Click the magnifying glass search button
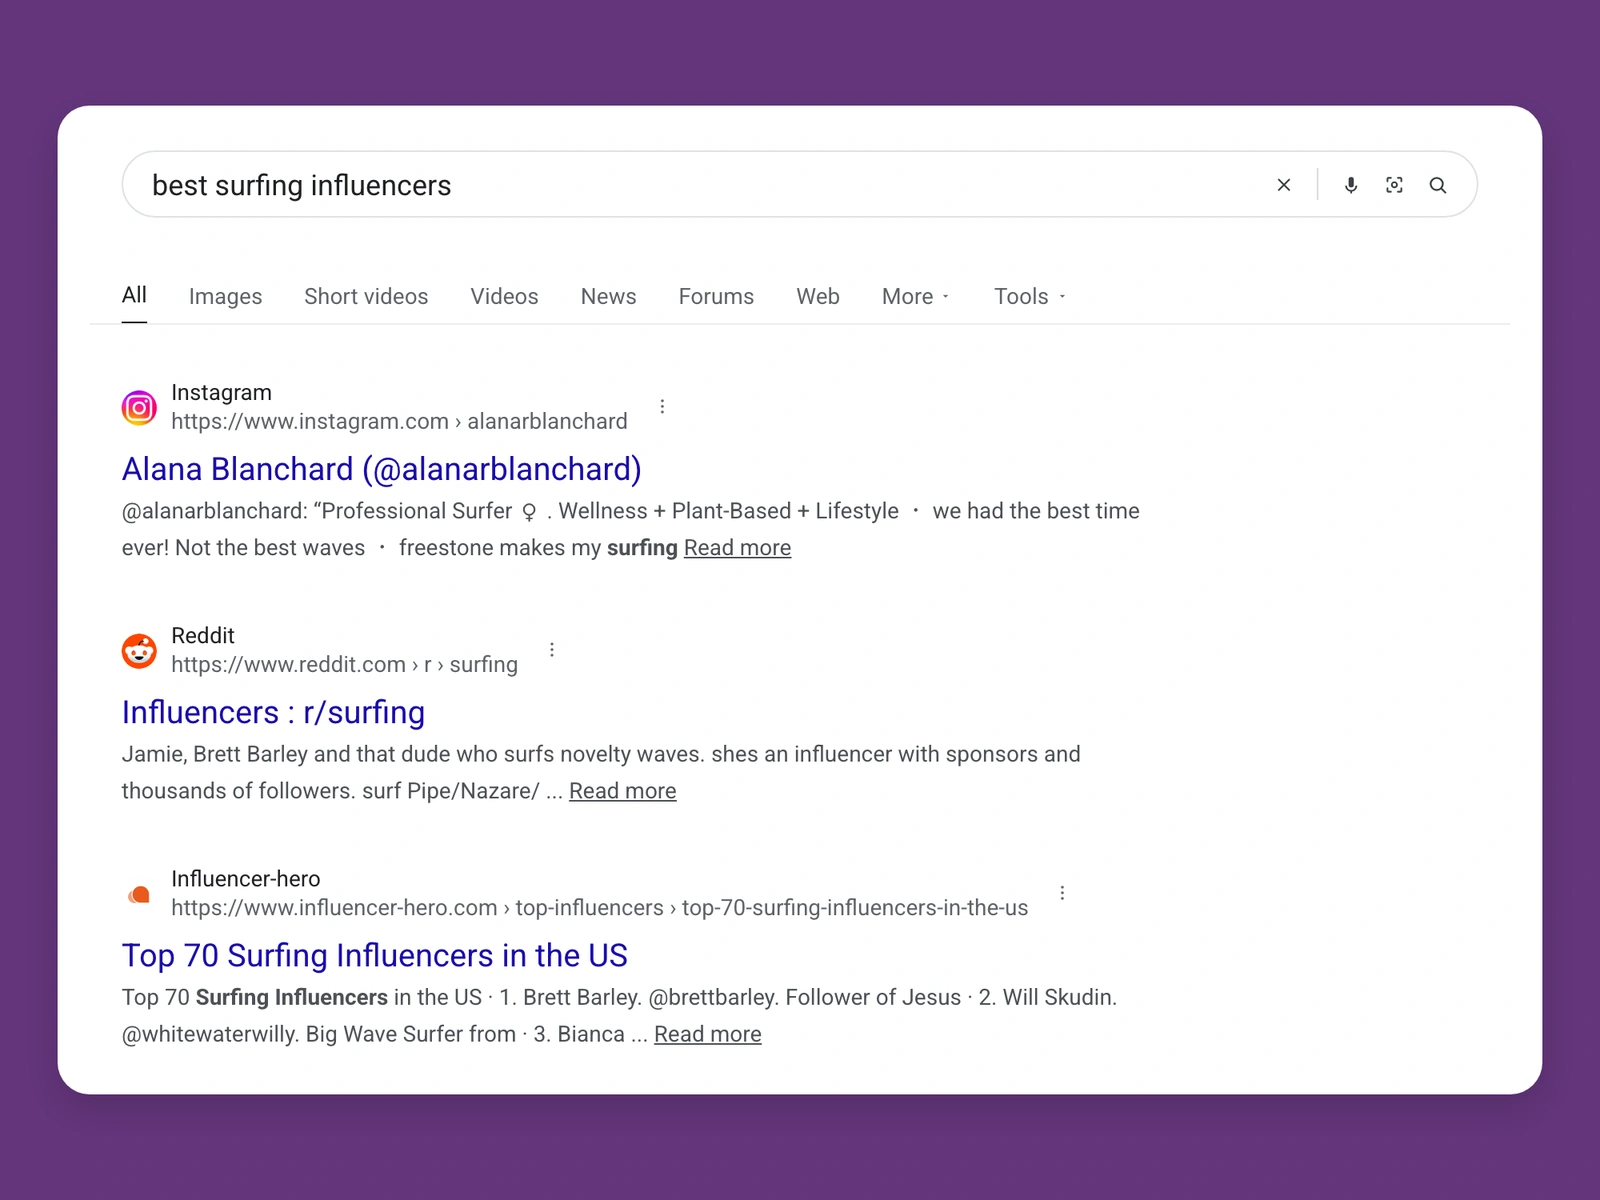Screen dimensions: 1600x1200 [x=1438, y=185]
